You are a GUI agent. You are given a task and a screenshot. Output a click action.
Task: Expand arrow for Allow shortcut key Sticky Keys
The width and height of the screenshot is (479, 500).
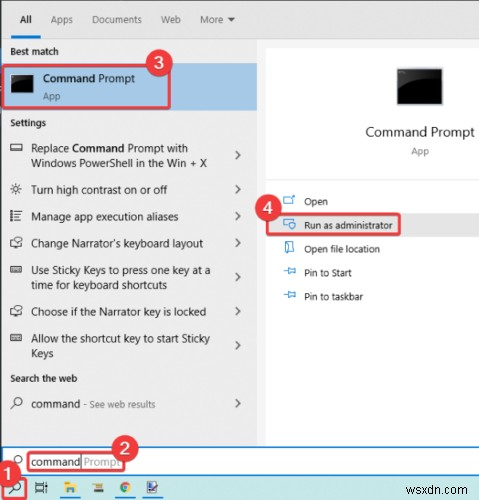tap(237, 345)
